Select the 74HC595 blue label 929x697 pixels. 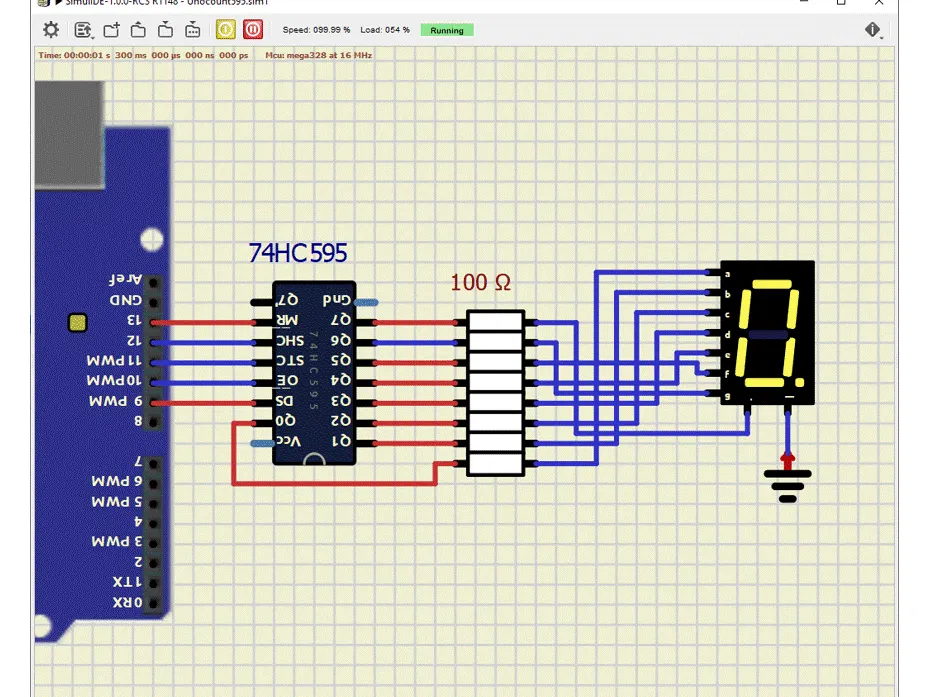[x=297, y=253]
